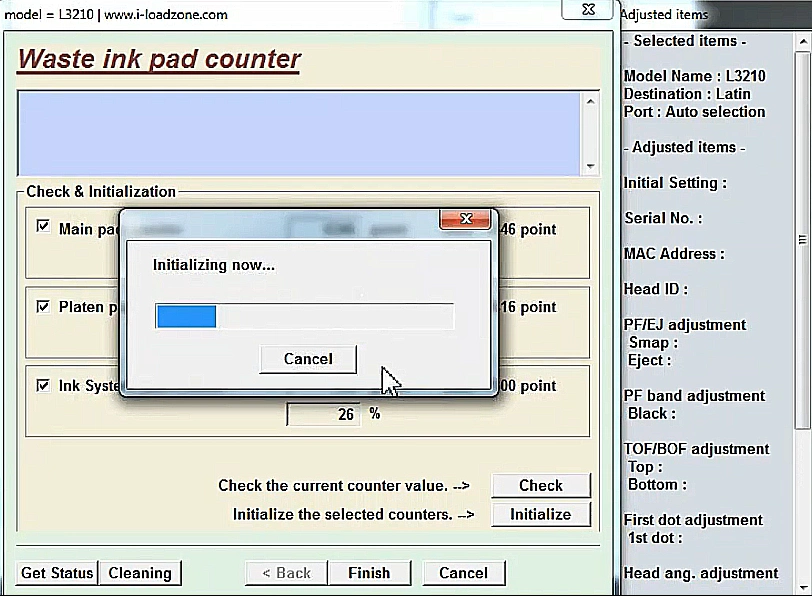Toggle the Platen pad counter checkbox
The height and width of the screenshot is (596, 812).
tap(43, 307)
